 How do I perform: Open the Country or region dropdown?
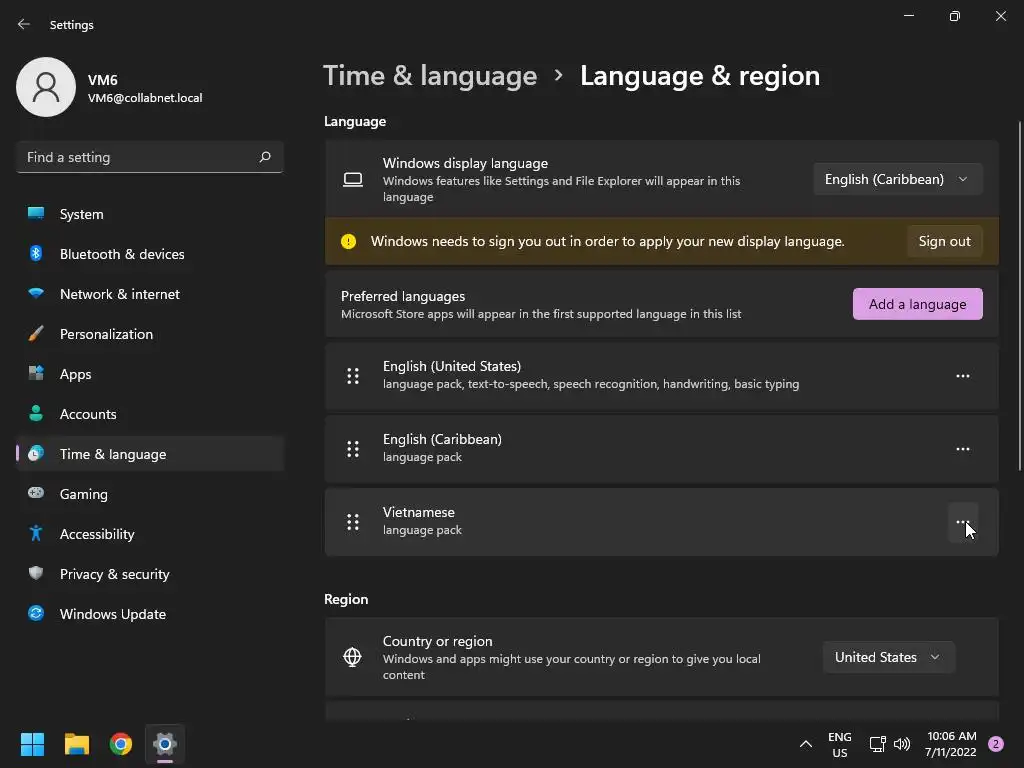pyautogui.click(x=888, y=657)
